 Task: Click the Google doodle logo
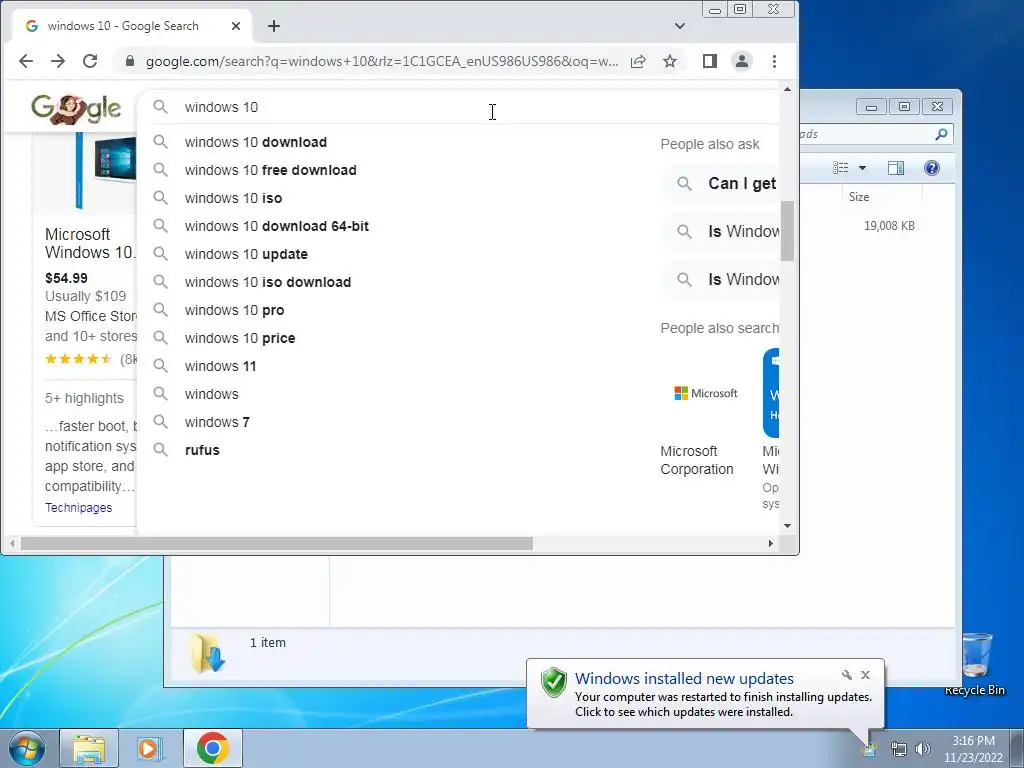[x=76, y=108]
